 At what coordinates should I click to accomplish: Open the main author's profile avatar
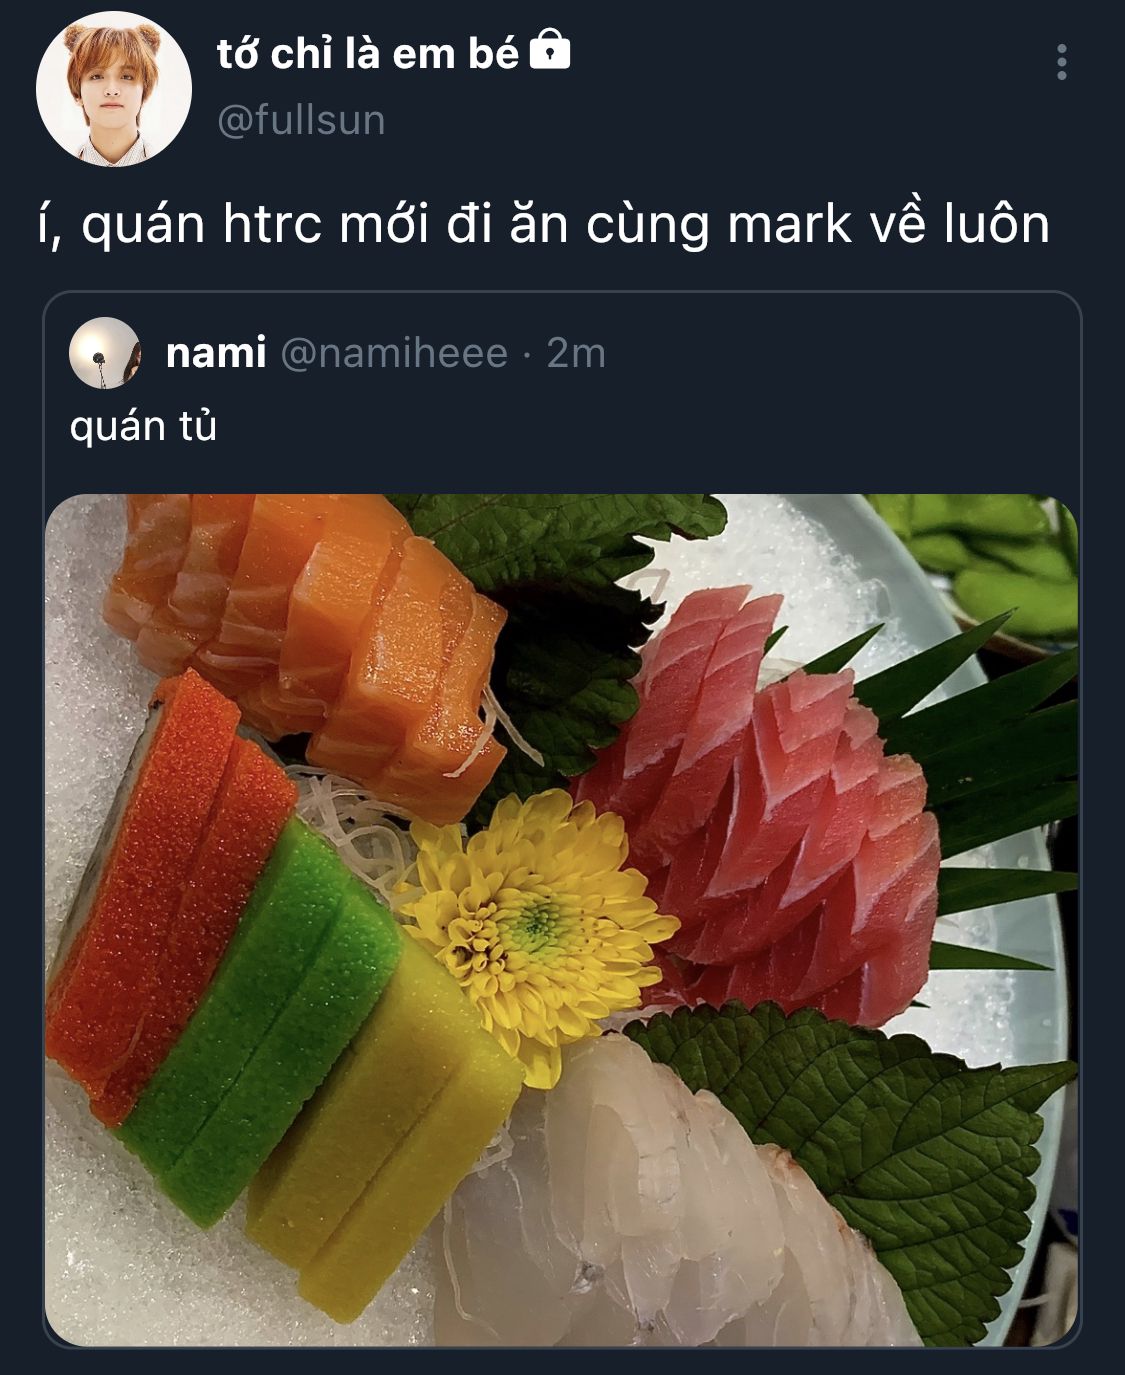(114, 88)
